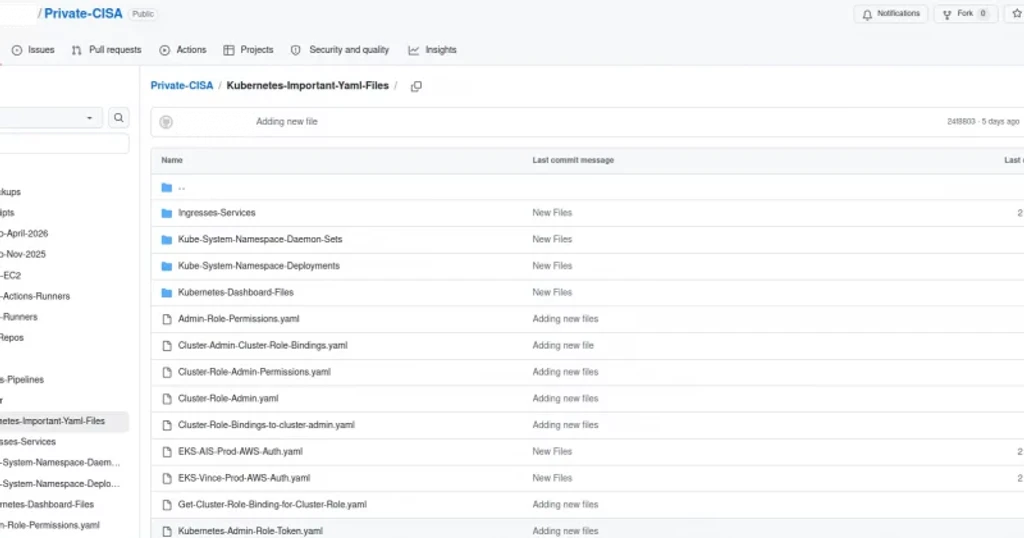Screen dimensions: 1024x538
Task: Select the Repos item in the sidebar tree
Action: 12,338
